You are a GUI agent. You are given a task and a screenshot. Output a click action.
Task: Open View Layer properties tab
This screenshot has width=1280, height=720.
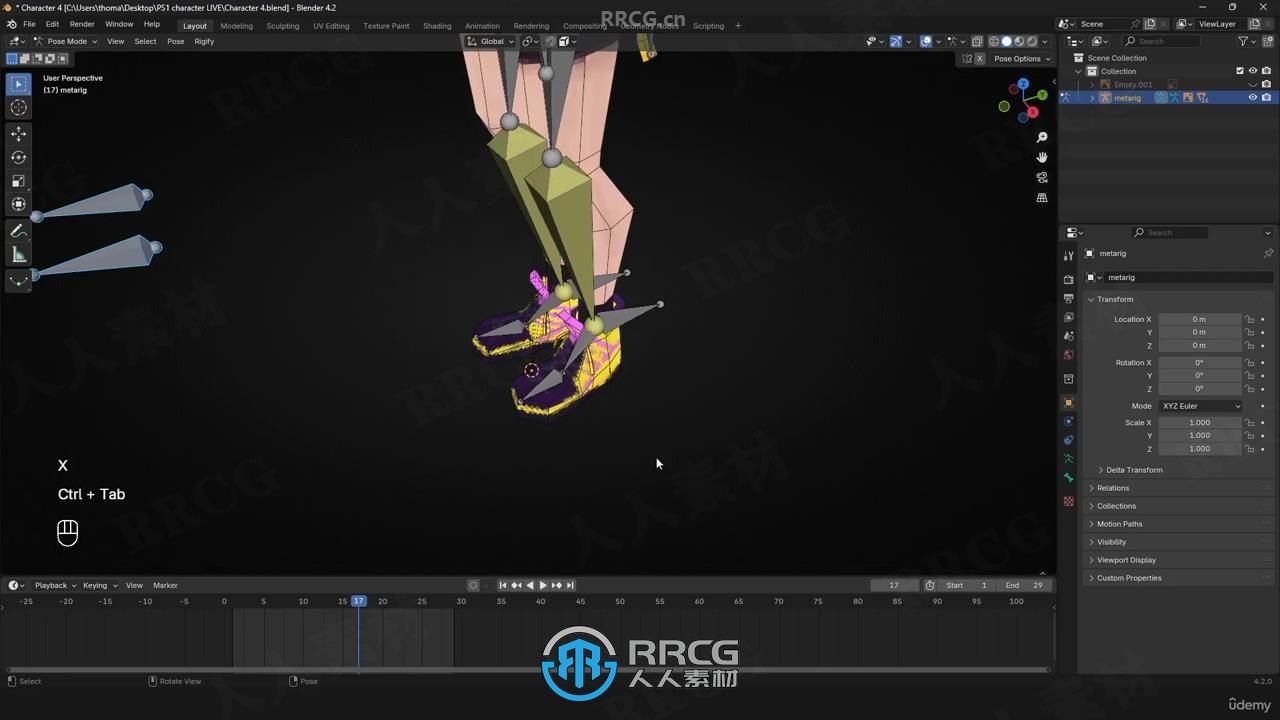click(x=1068, y=317)
